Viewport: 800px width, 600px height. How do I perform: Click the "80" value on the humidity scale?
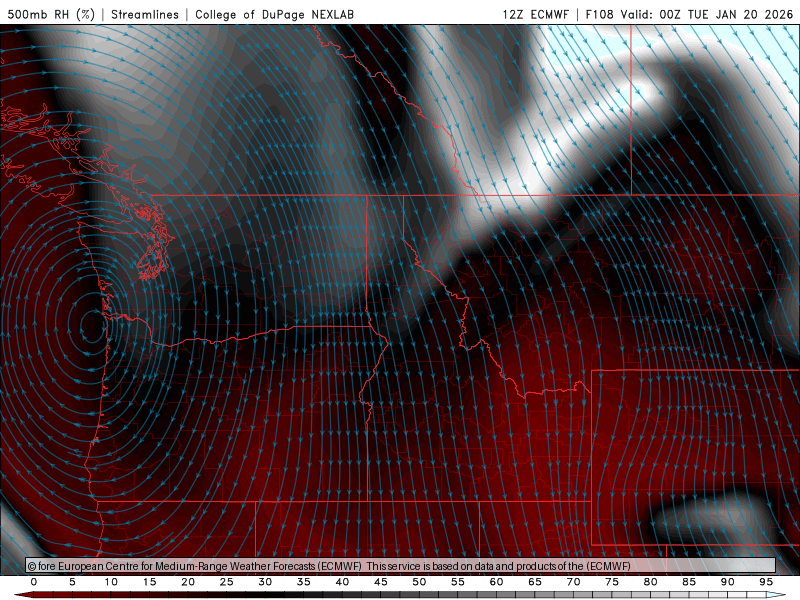tap(651, 582)
